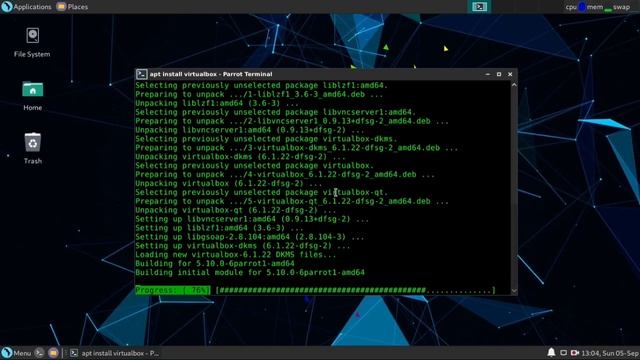
Task: Click line 'Building initial module for 5.10.0-6parrot1-amd64'
Action: click(x=250, y=272)
